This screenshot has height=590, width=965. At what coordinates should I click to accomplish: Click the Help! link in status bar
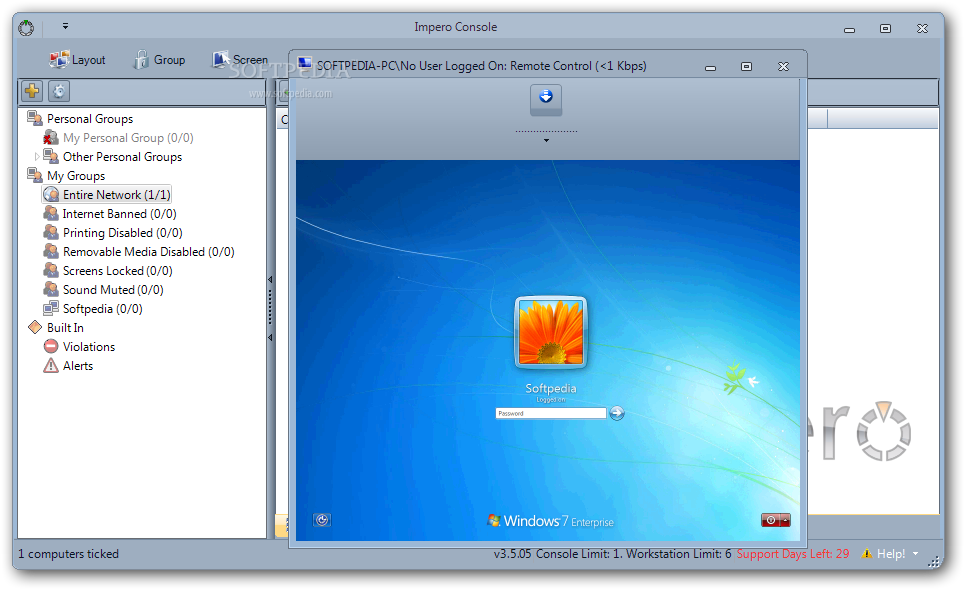click(891, 554)
